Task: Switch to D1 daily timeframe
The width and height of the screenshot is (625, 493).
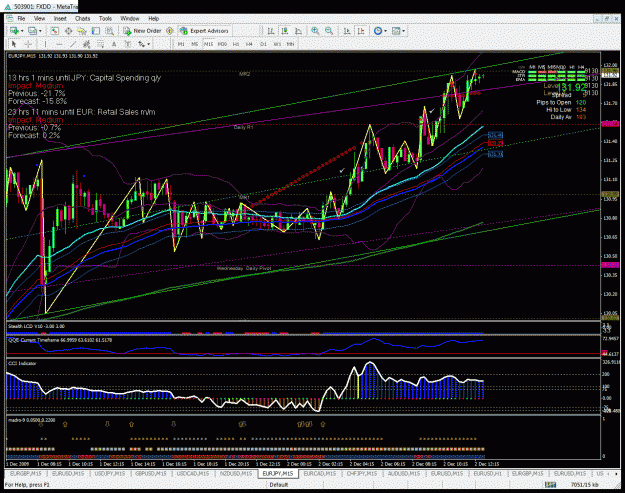Action: point(263,44)
